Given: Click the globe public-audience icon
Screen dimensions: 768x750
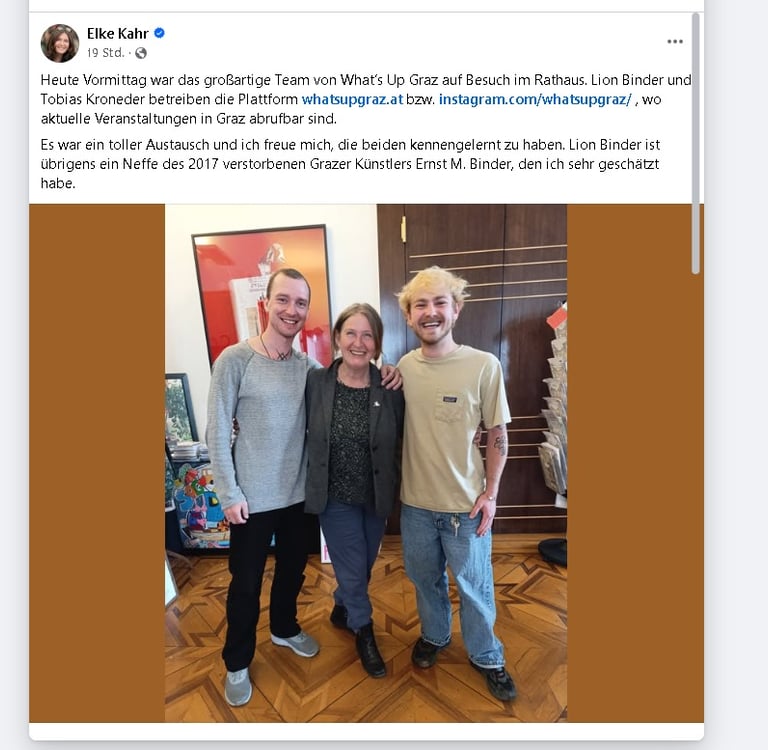Looking at the screenshot, I should click(141, 53).
